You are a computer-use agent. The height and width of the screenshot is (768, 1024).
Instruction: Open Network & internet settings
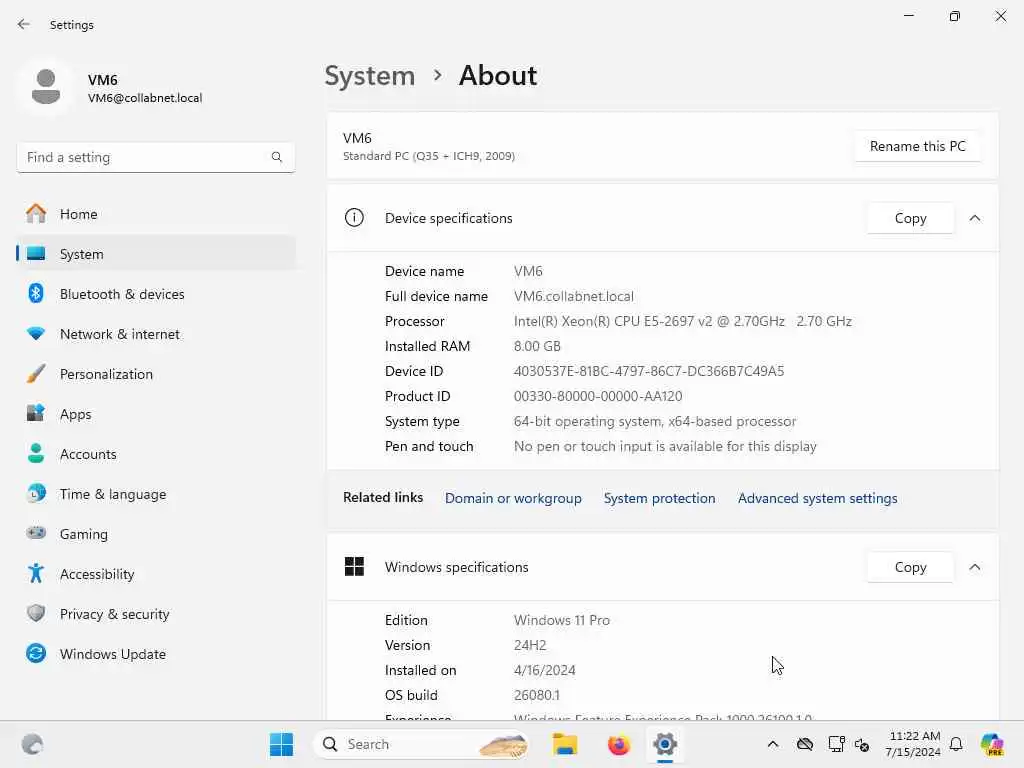point(155,334)
